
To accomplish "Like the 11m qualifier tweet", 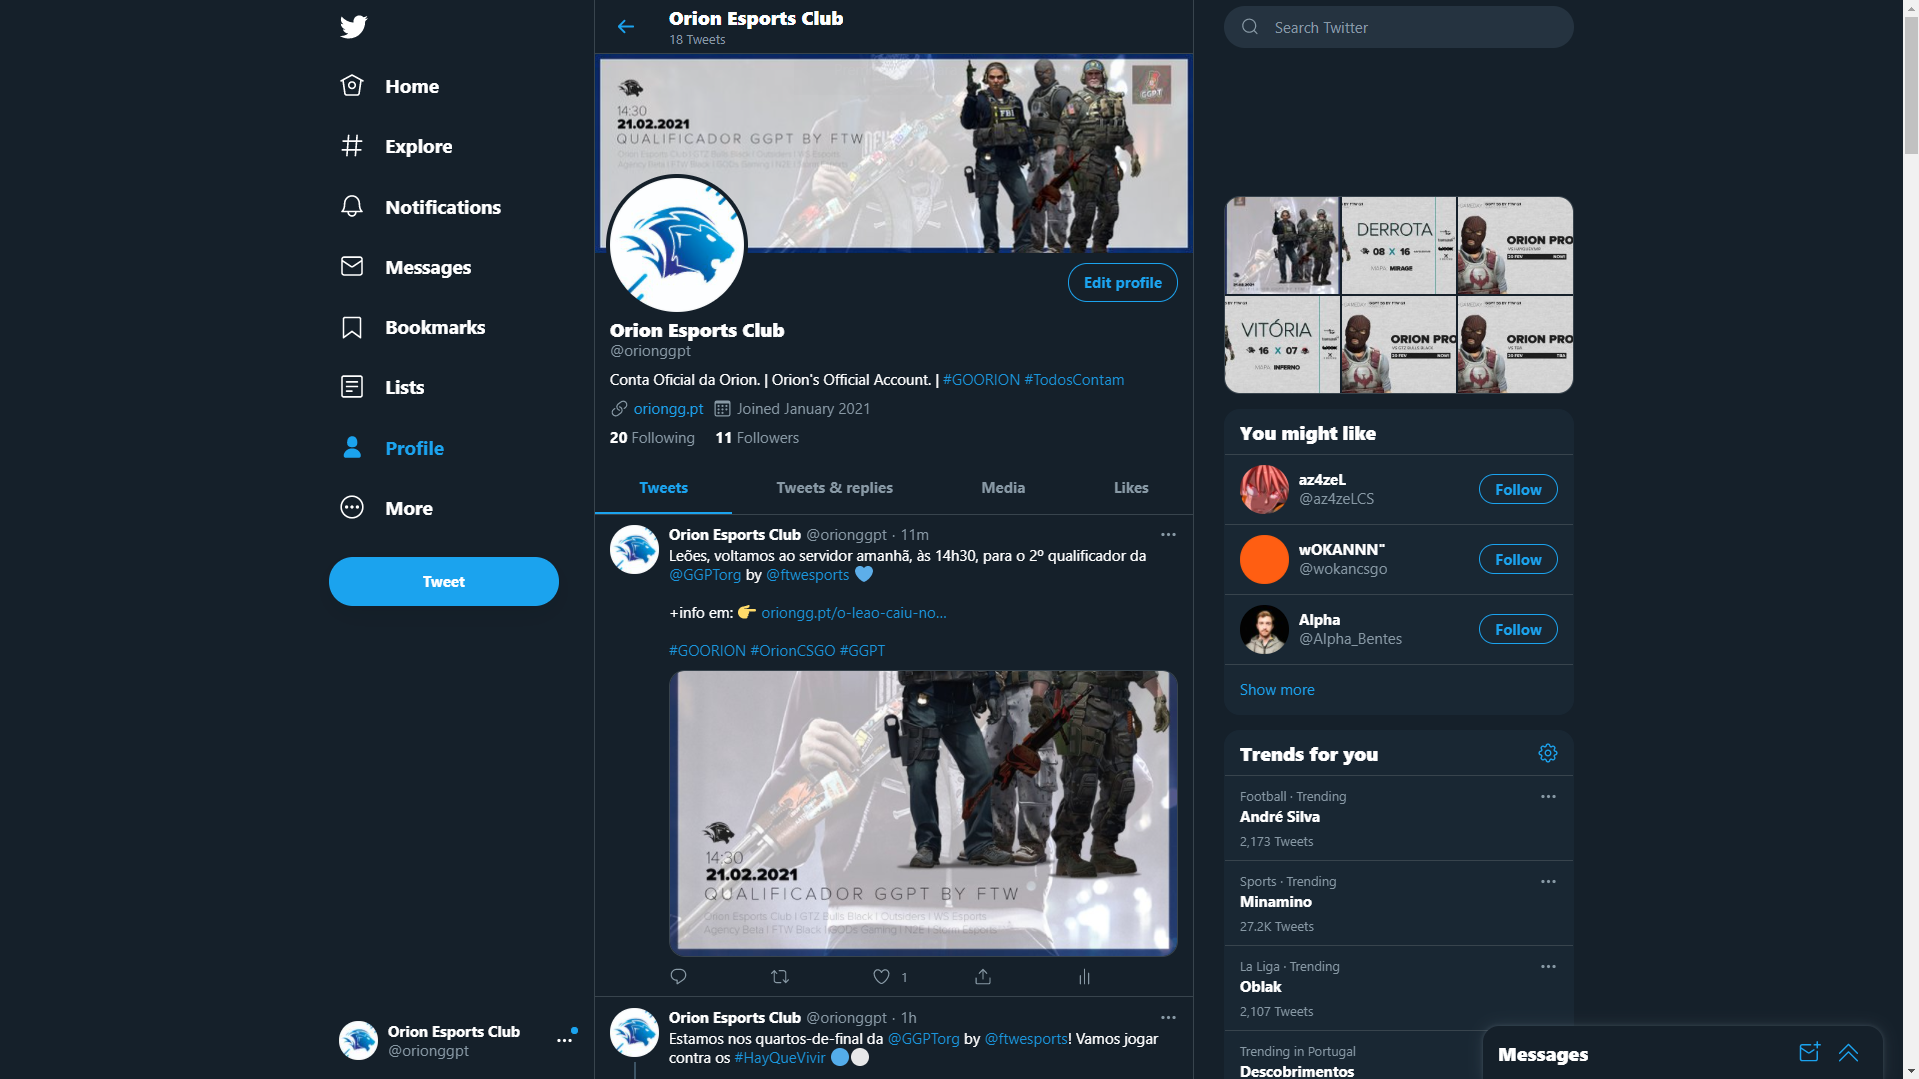I will tap(881, 977).
